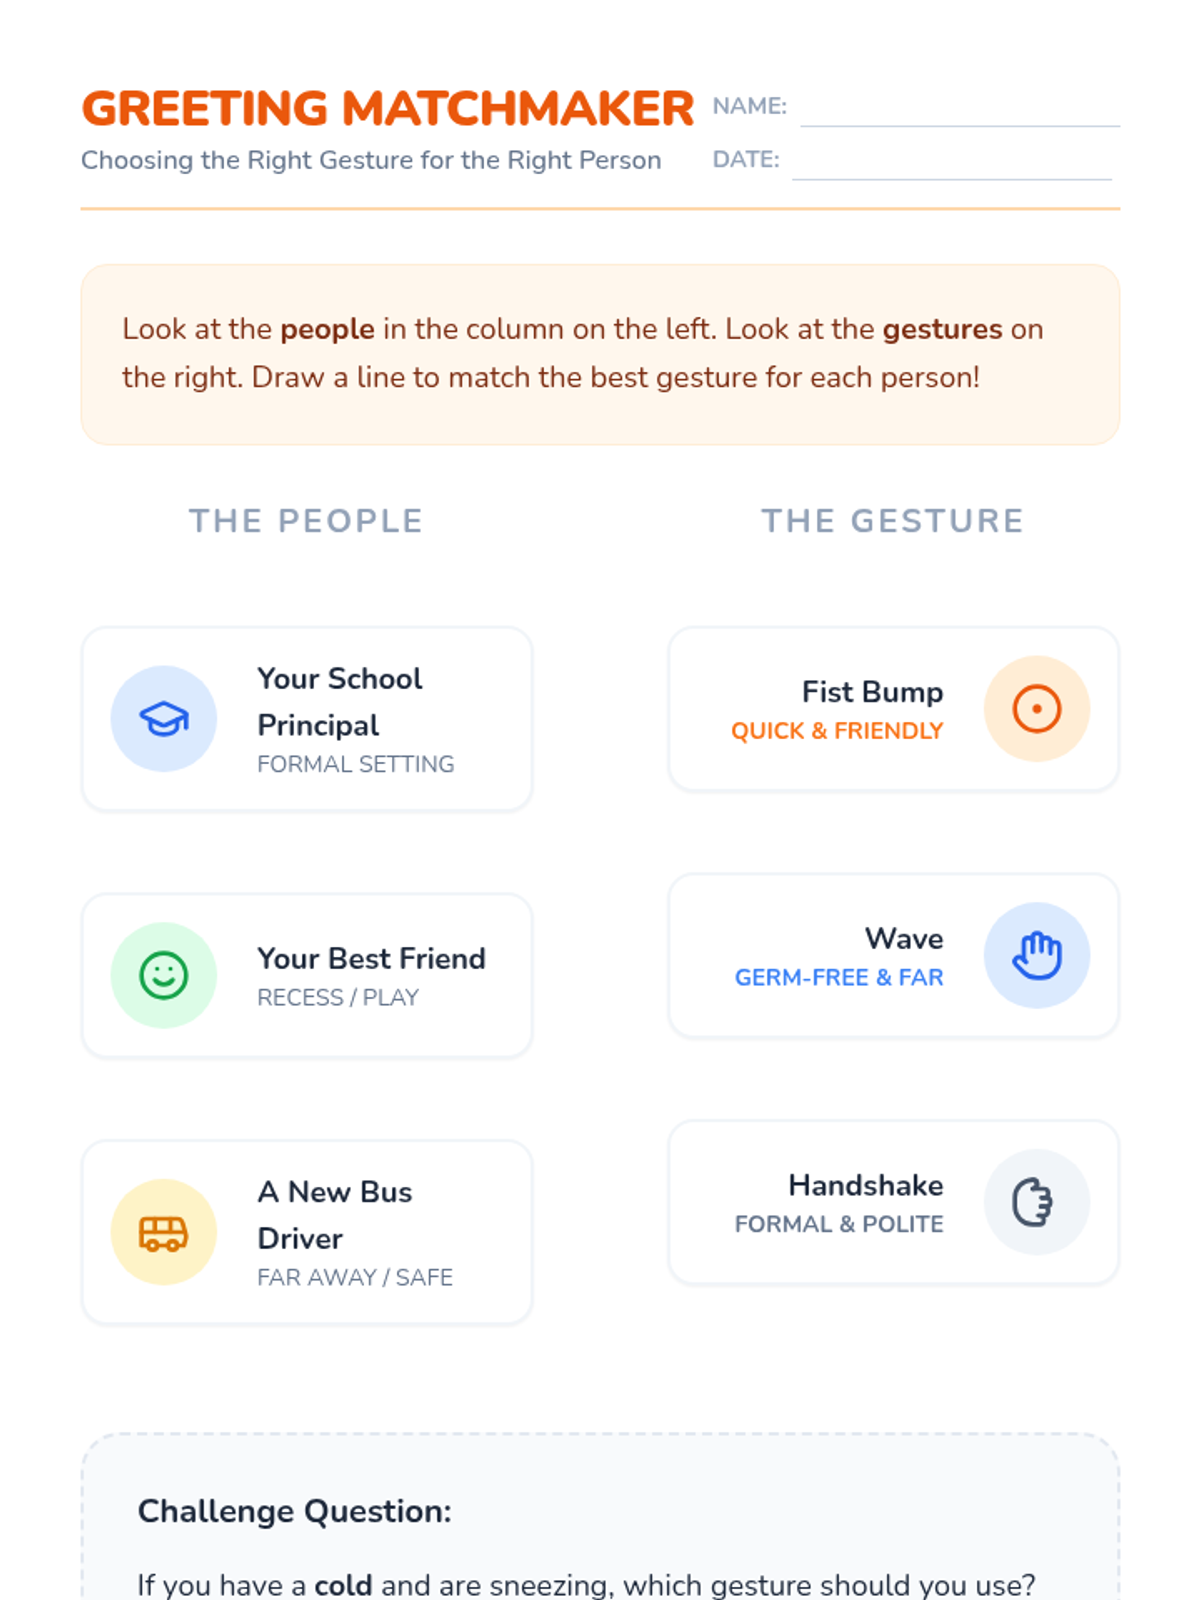This screenshot has width=1200, height=1600.
Task: Click the NAME input line
Action: 960,110
